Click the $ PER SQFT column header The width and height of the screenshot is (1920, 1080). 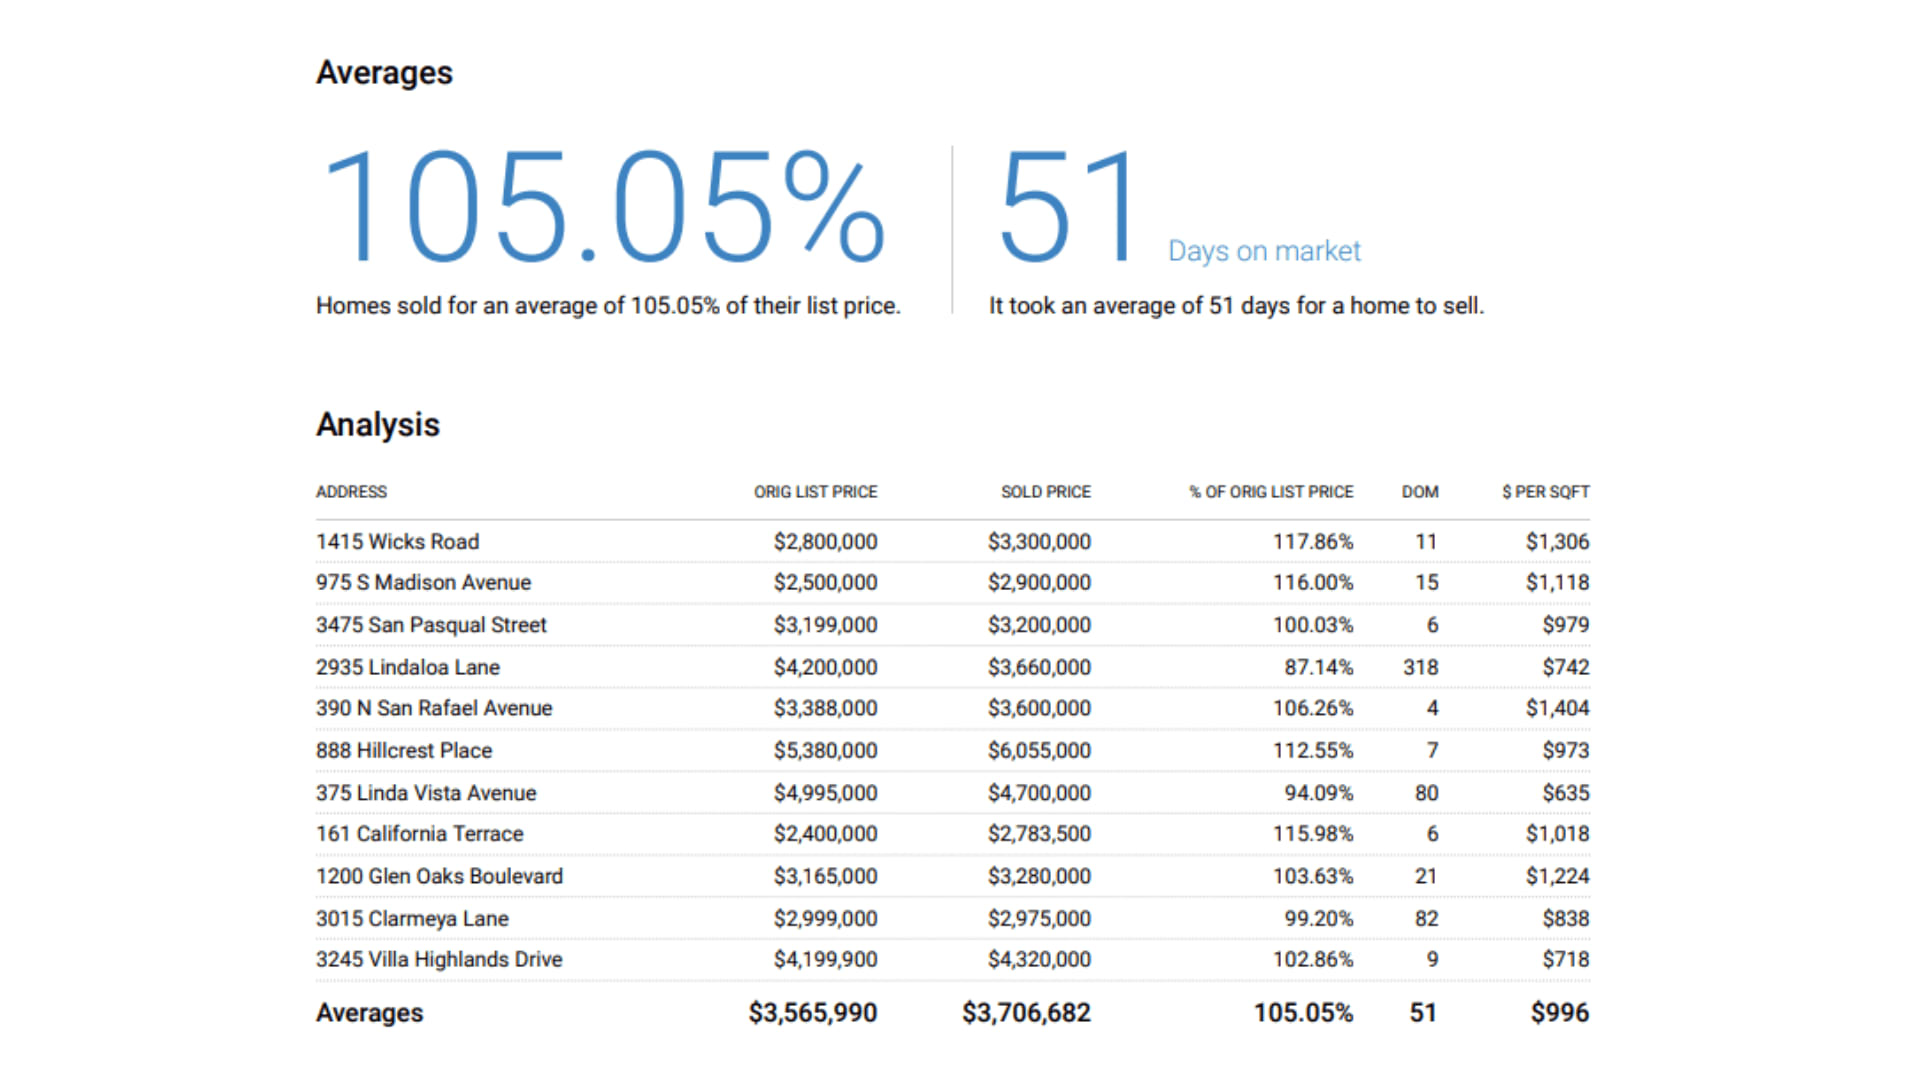click(x=1545, y=492)
